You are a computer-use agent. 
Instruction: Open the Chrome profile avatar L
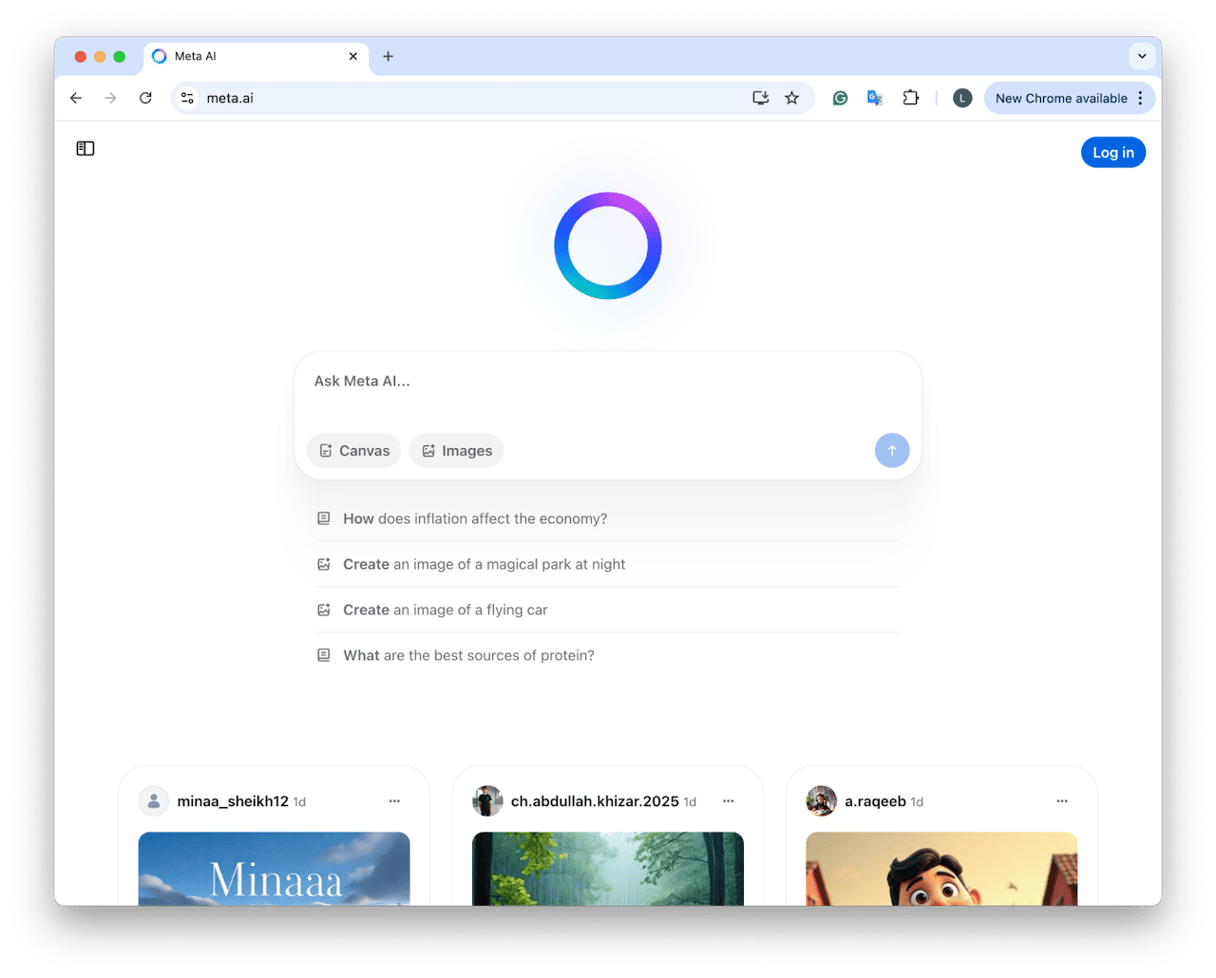[962, 98]
